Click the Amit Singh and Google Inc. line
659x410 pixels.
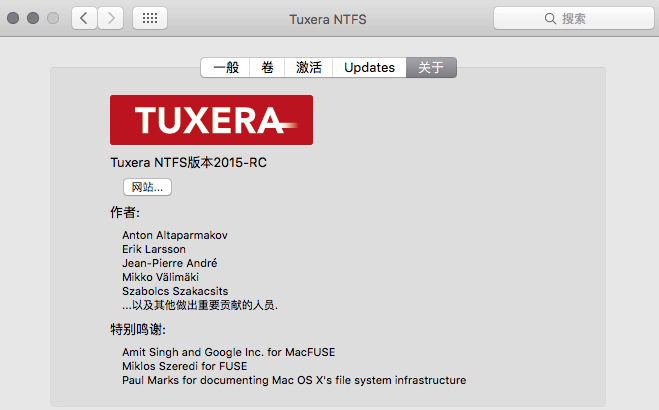coord(229,352)
